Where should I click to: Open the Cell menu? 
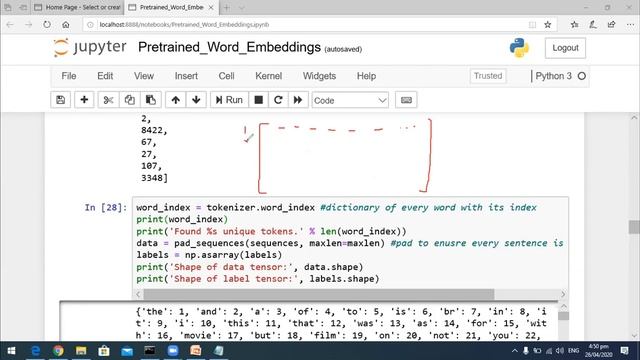click(226, 76)
